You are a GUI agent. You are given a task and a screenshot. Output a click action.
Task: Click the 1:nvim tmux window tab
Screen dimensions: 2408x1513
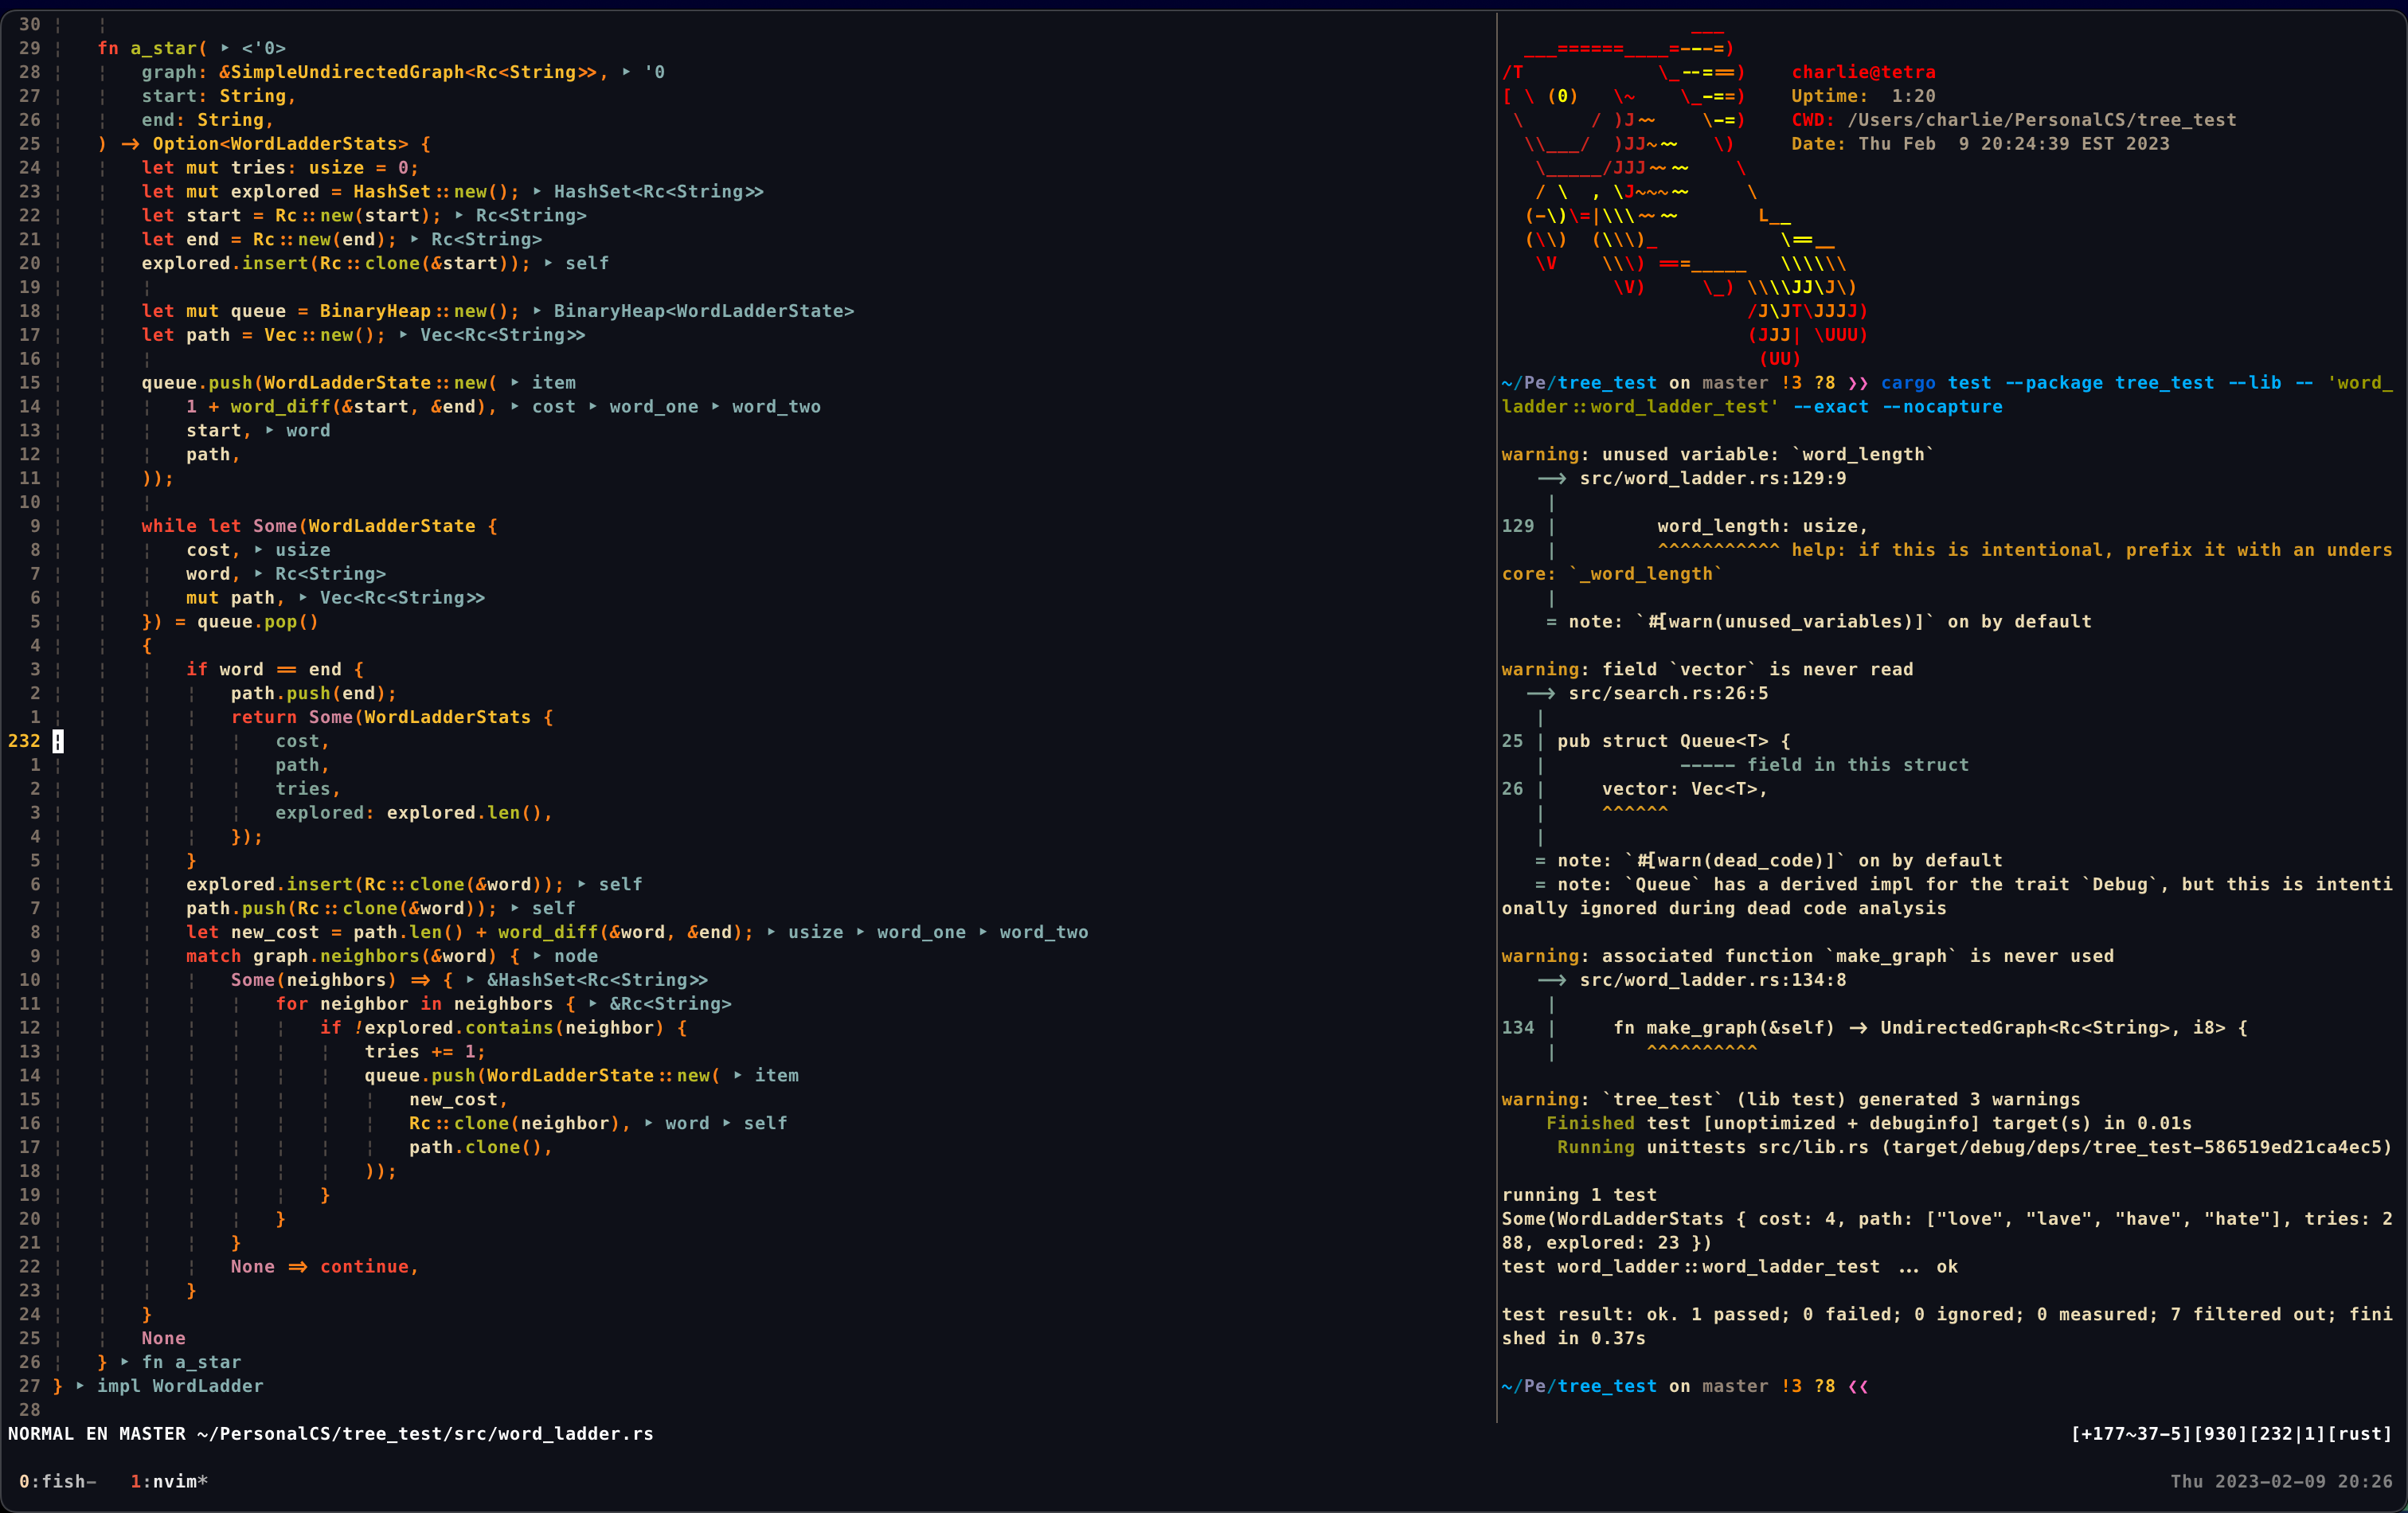coord(168,1481)
